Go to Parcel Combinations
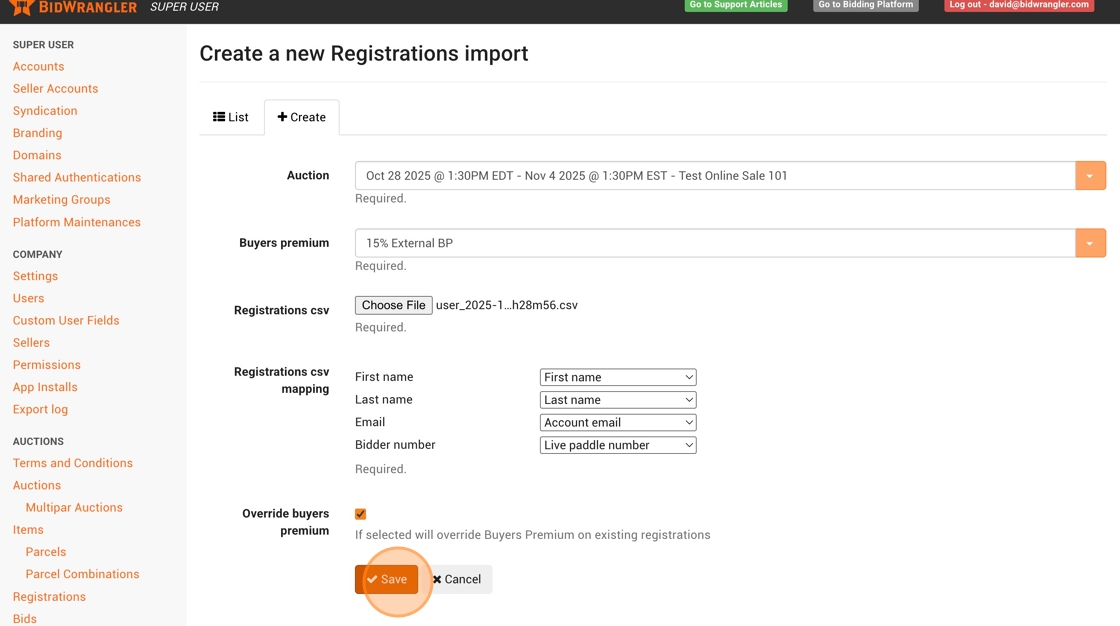1120x626 pixels. pyautogui.click(x=82, y=574)
